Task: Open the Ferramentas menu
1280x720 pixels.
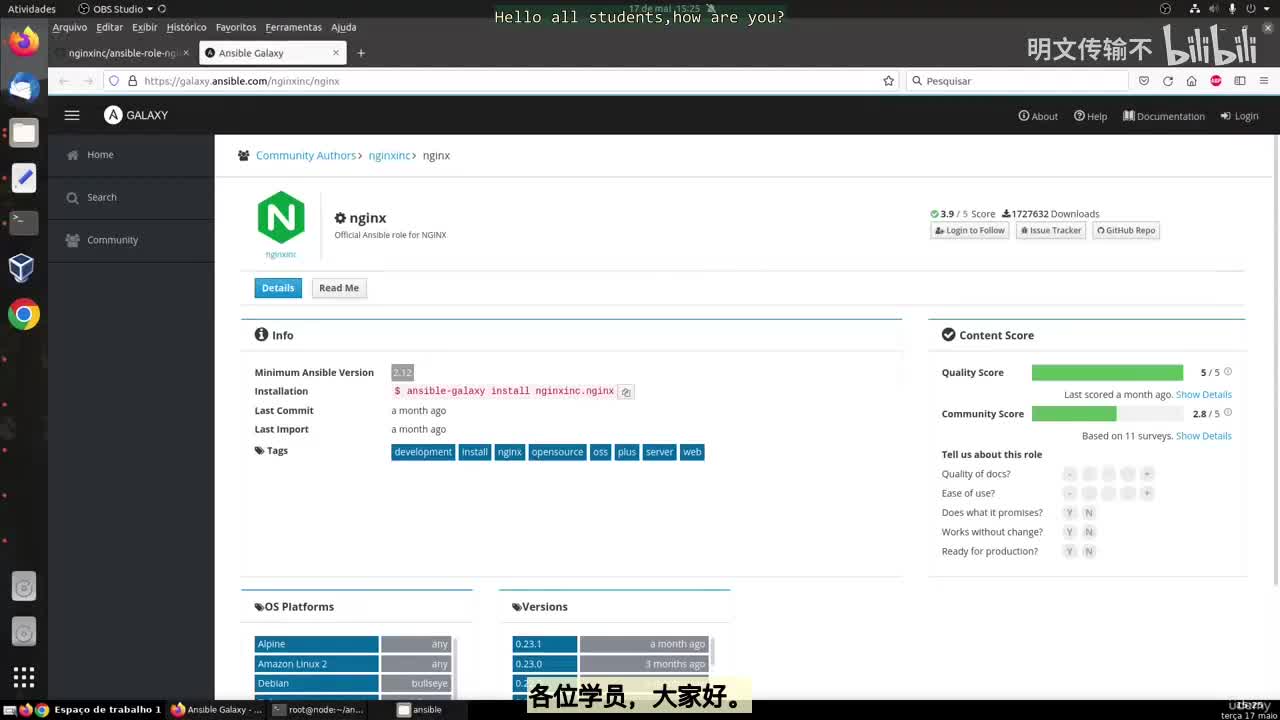Action: click(293, 27)
